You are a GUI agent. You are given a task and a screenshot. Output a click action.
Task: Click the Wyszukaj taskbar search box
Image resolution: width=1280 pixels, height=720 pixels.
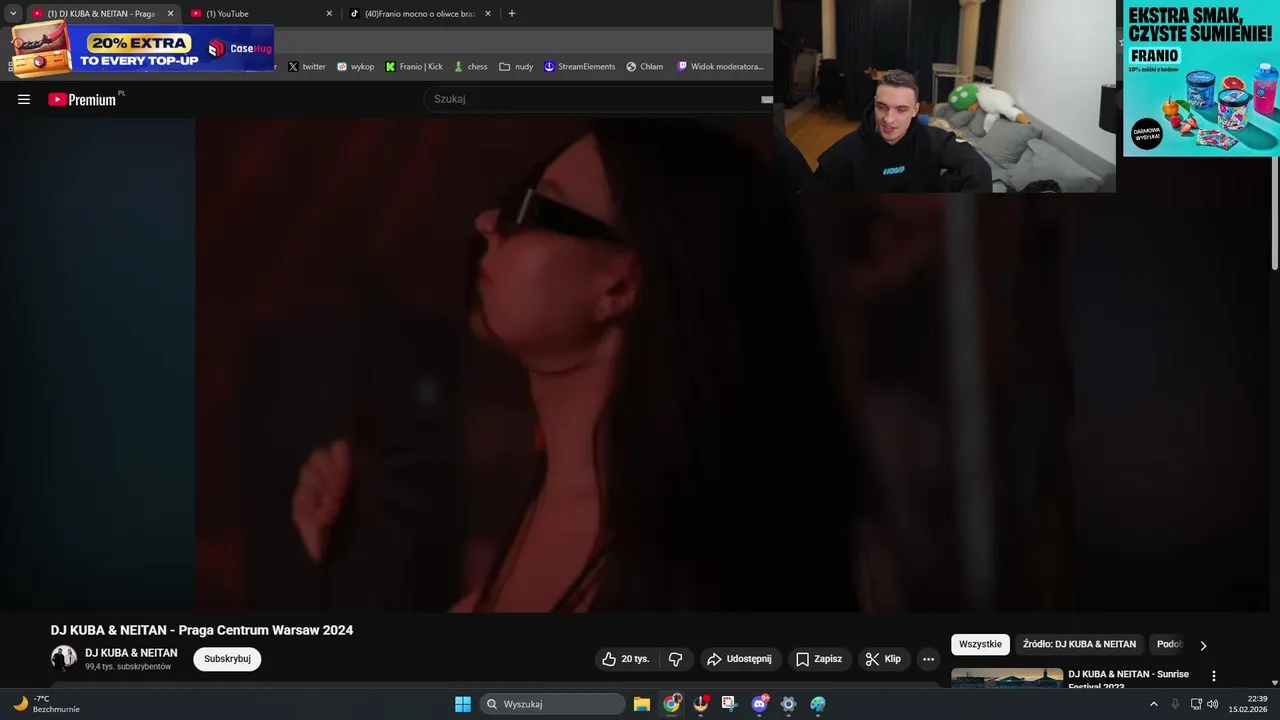pyautogui.click(x=553, y=704)
